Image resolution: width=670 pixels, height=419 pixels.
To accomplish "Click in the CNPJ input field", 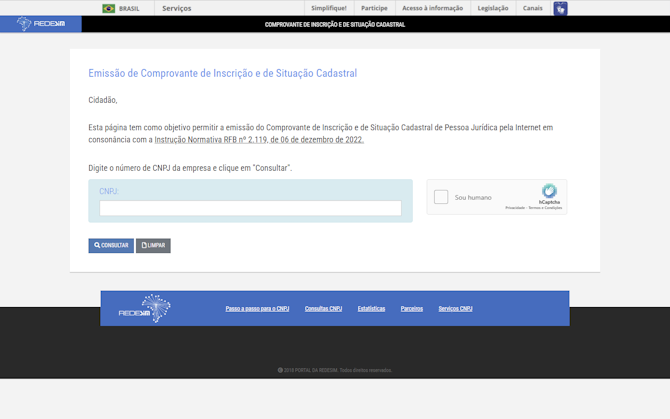I will click(x=250, y=208).
